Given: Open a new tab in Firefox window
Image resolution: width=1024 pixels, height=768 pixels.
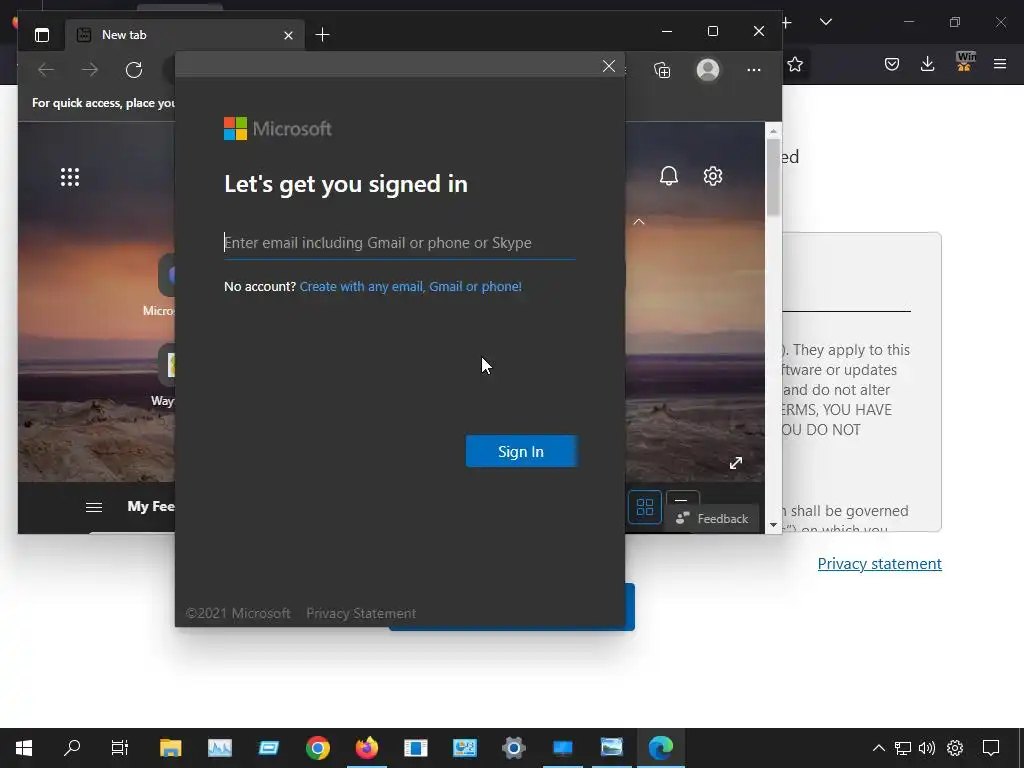Looking at the screenshot, I should [788, 22].
